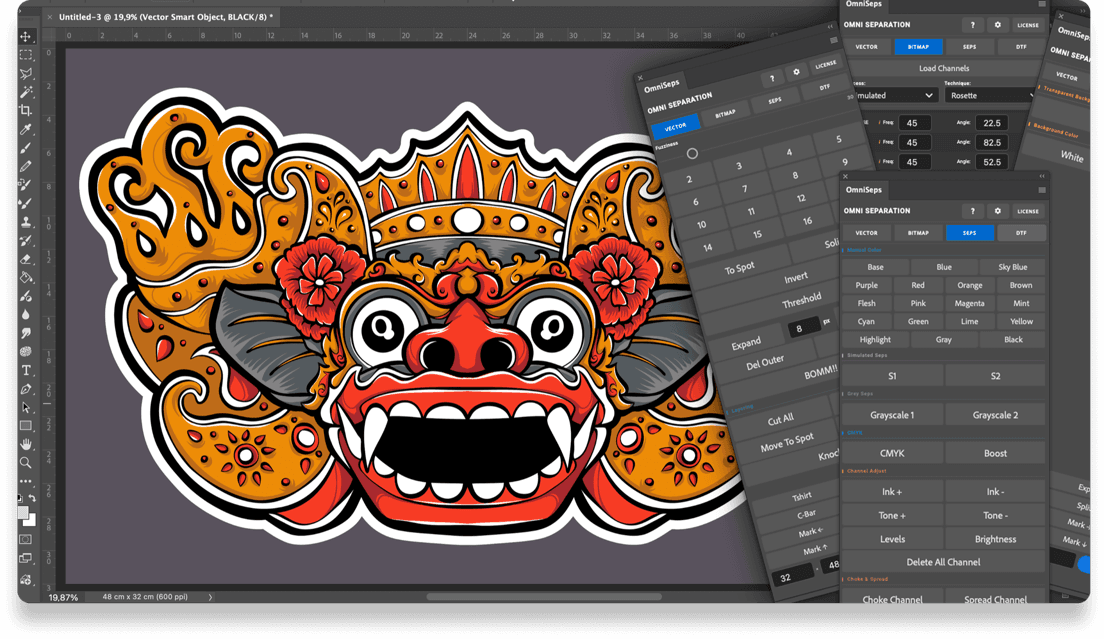
Task: Click the Threshold button in vector panel
Action: click(x=801, y=300)
